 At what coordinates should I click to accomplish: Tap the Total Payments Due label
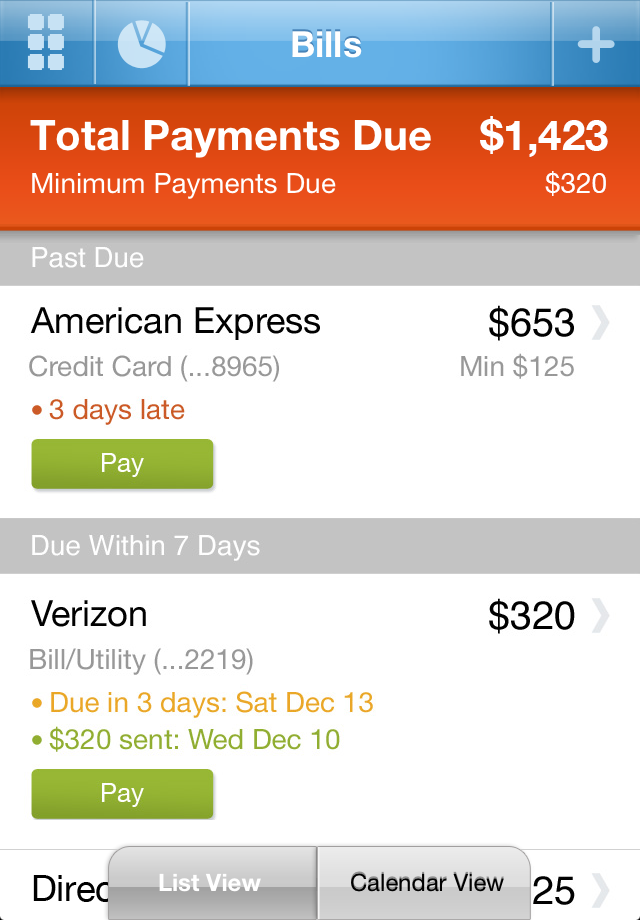(231, 136)
